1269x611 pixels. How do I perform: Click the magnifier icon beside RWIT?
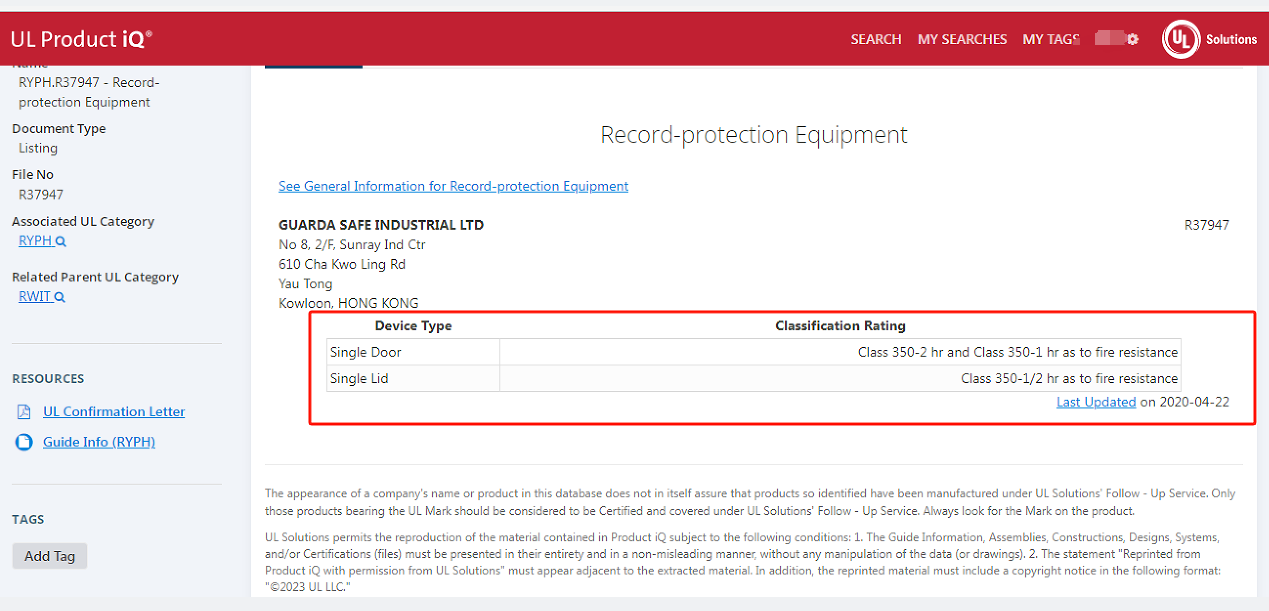[60, 297]
